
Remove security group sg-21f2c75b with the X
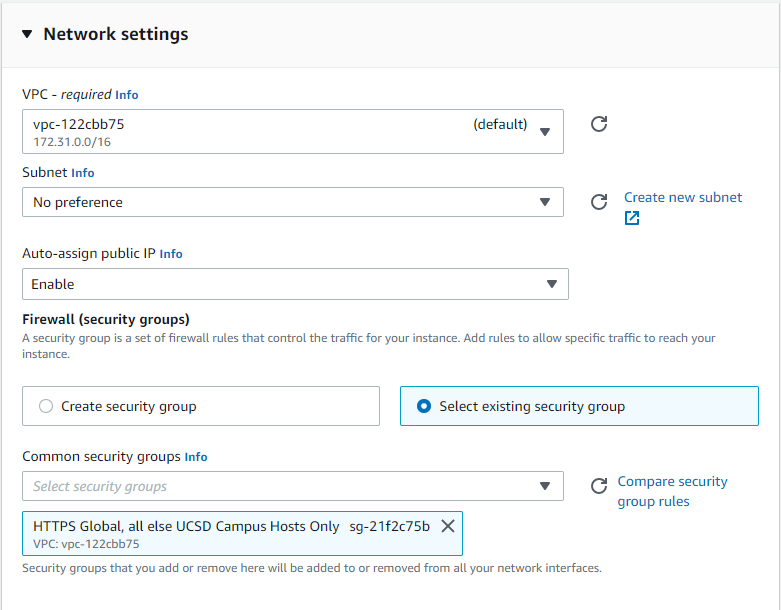coord(448,526)
